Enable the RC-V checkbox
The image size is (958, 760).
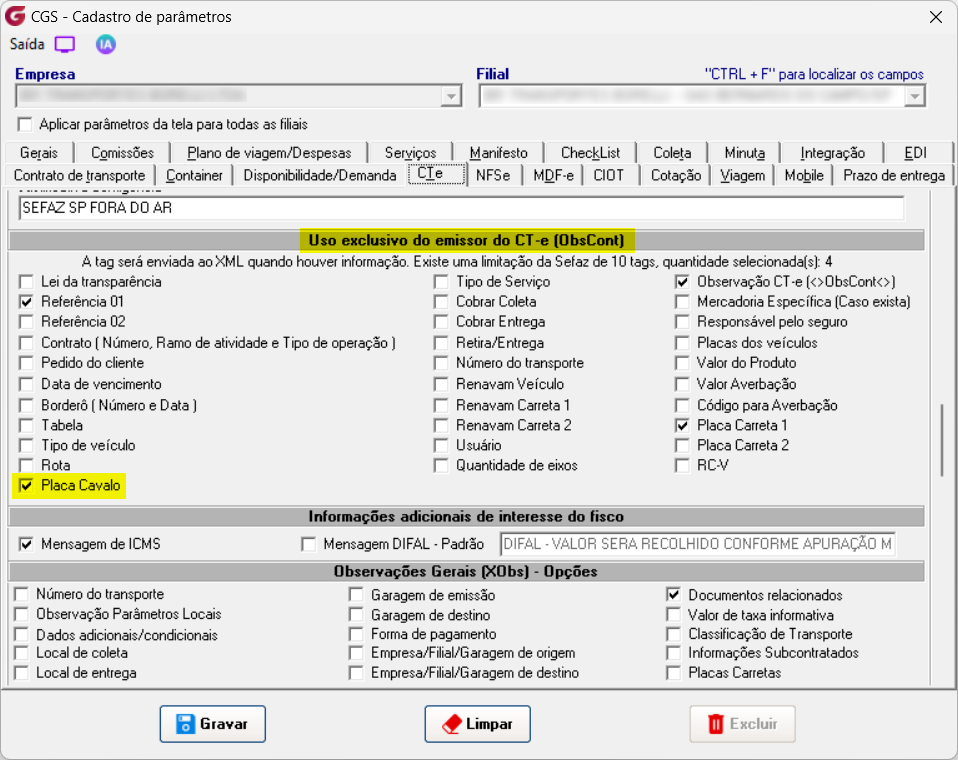pos(682,466)
